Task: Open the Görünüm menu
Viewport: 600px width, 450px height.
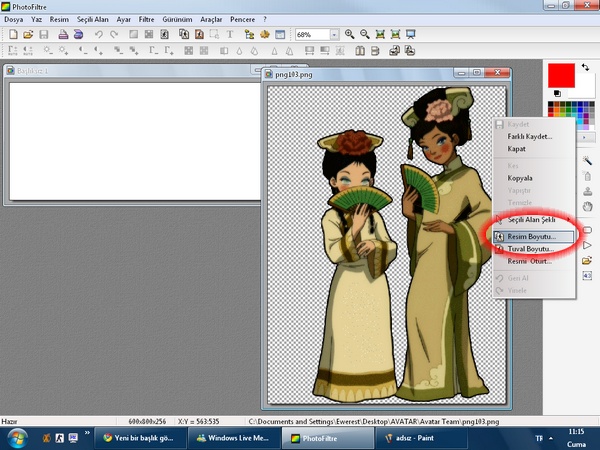Action: pyautogui.click(x=177, y=20)
